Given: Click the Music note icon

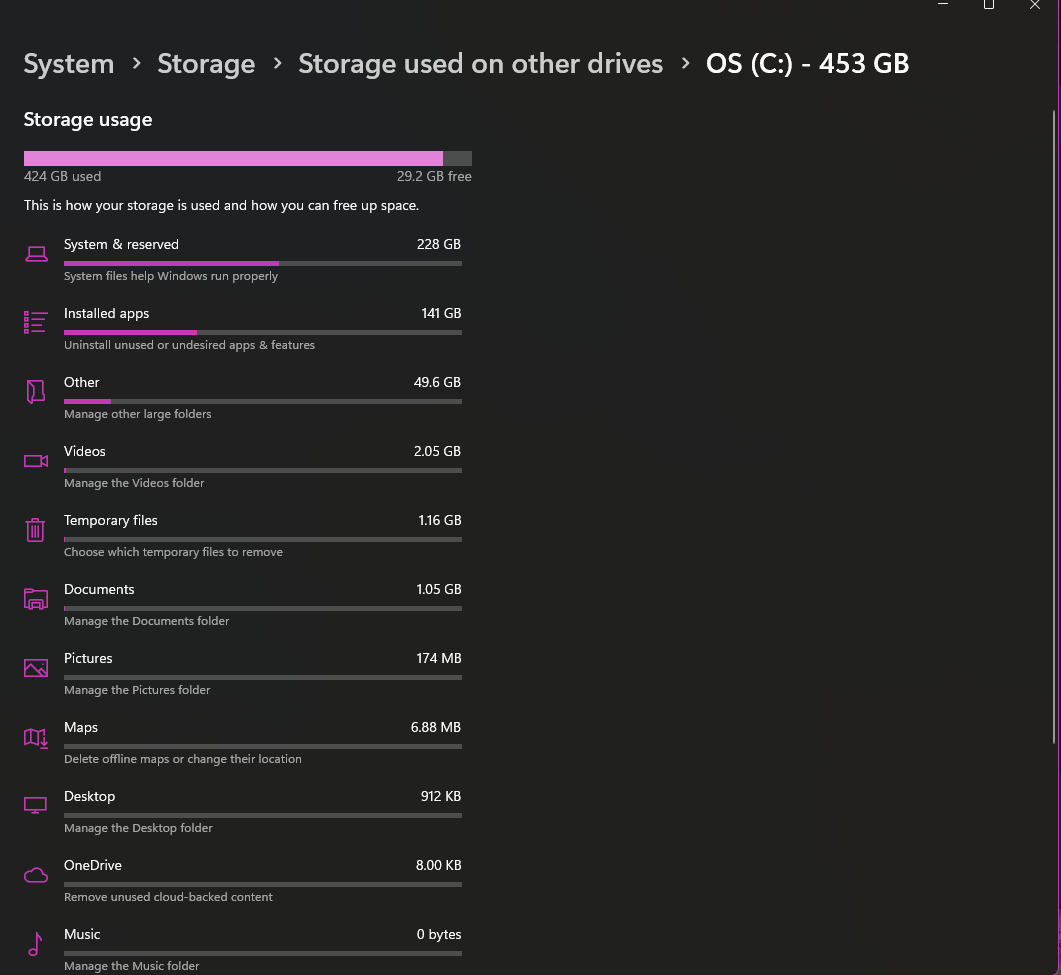Looking at the screenshot, I should pyautogui.click(x=36, y=944).
